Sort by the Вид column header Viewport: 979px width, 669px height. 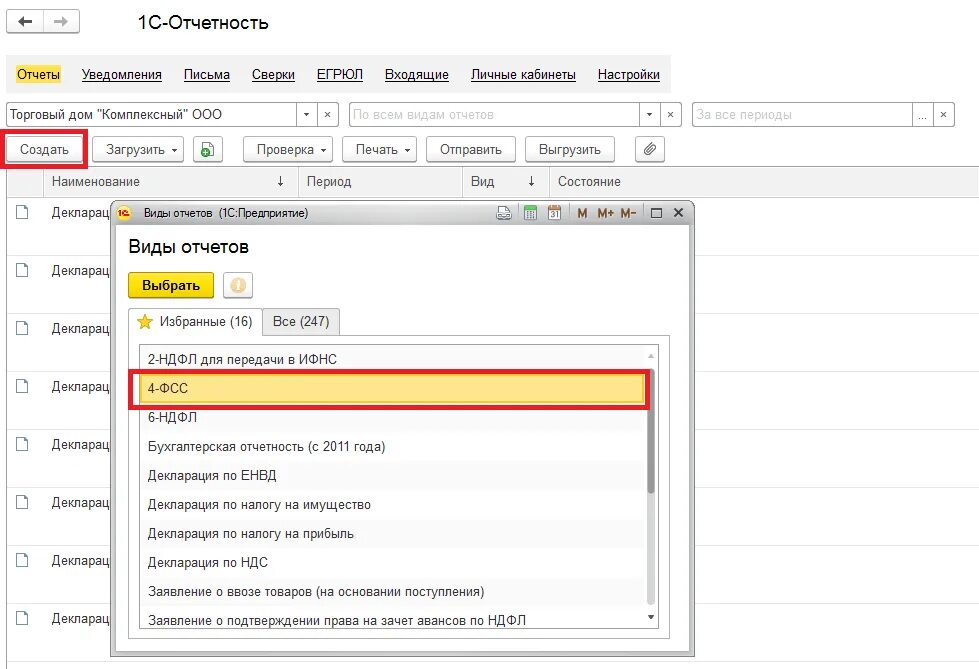coord(506,182)
